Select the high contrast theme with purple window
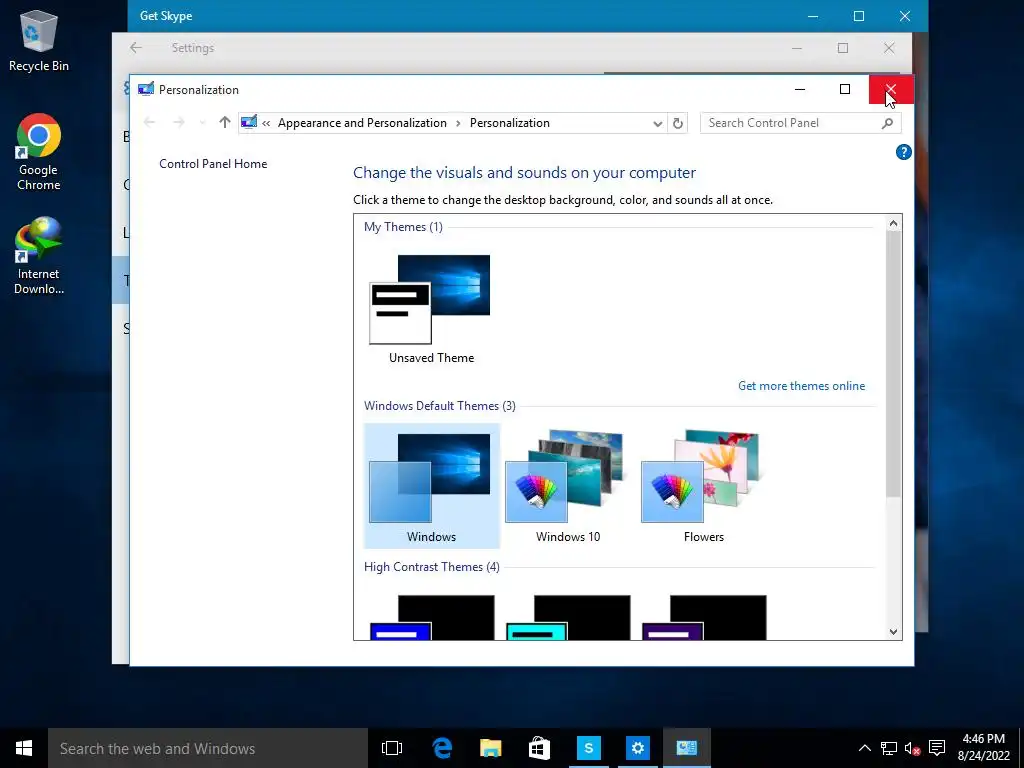The image size is (1024, 768). pos(704,617)
